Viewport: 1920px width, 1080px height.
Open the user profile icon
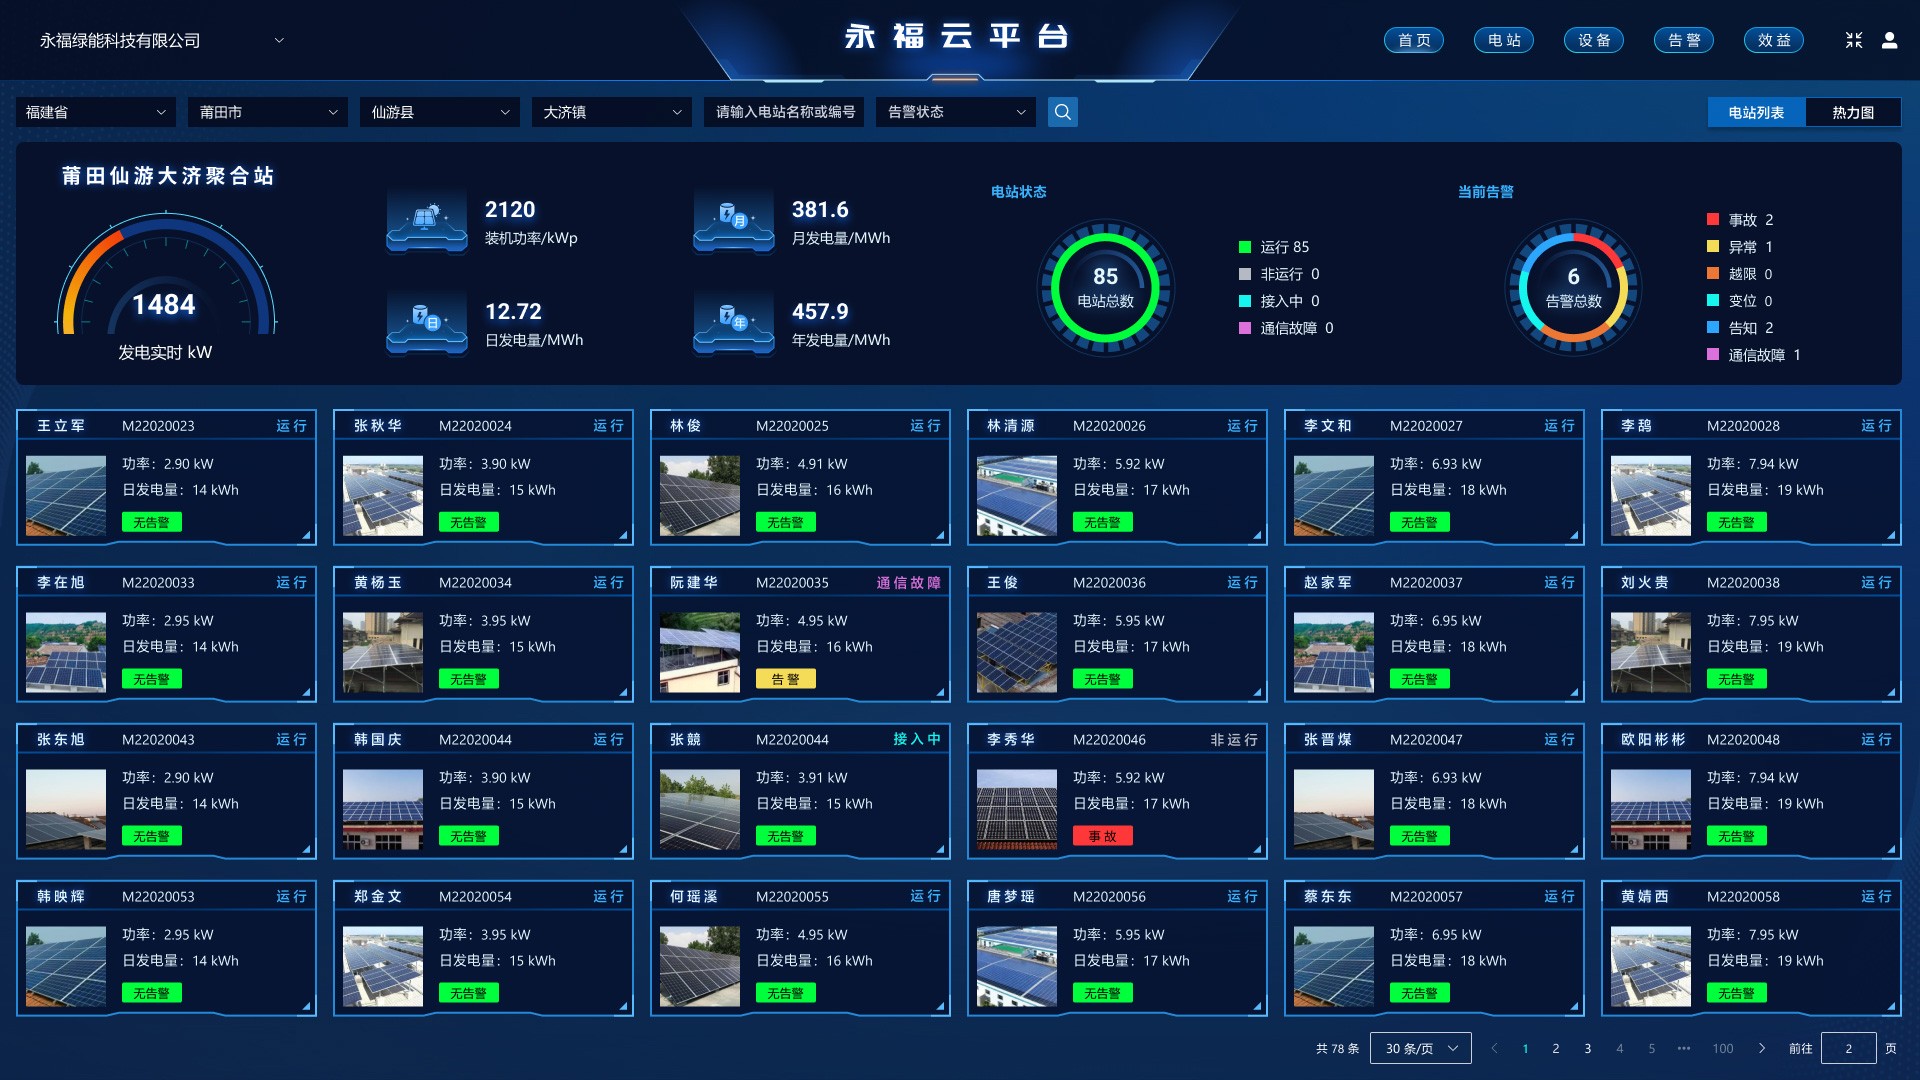1889,40
